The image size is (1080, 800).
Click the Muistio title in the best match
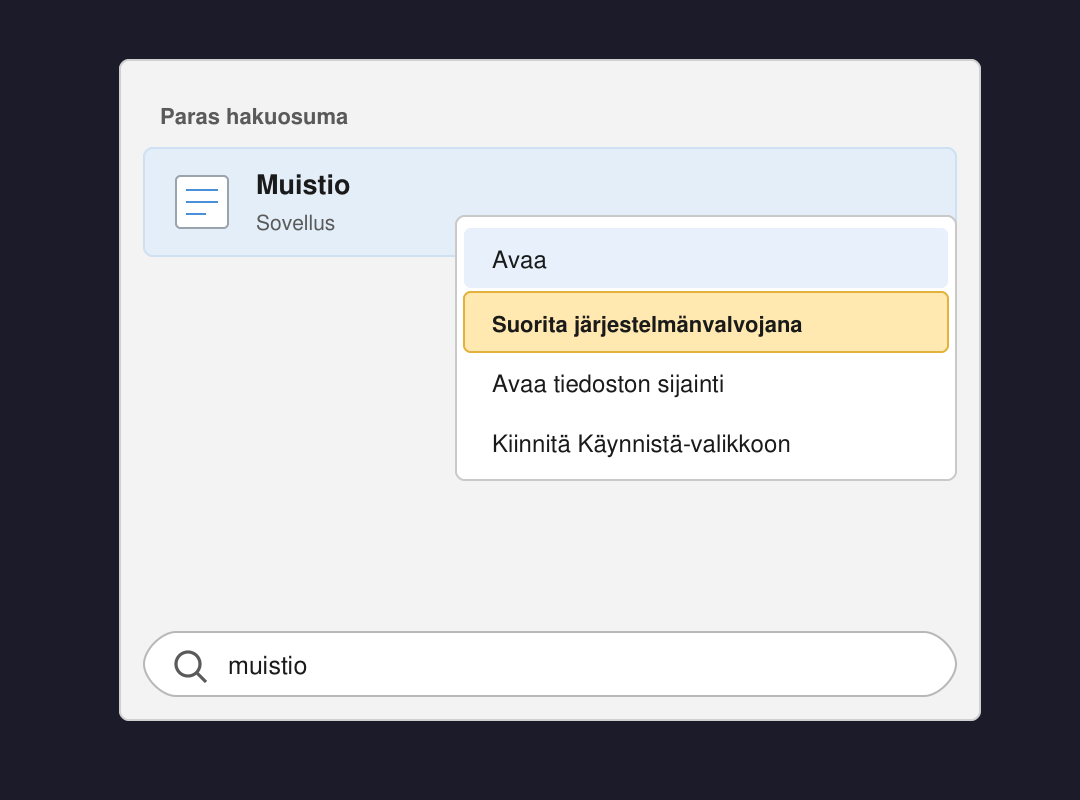(x=303, y=185)
